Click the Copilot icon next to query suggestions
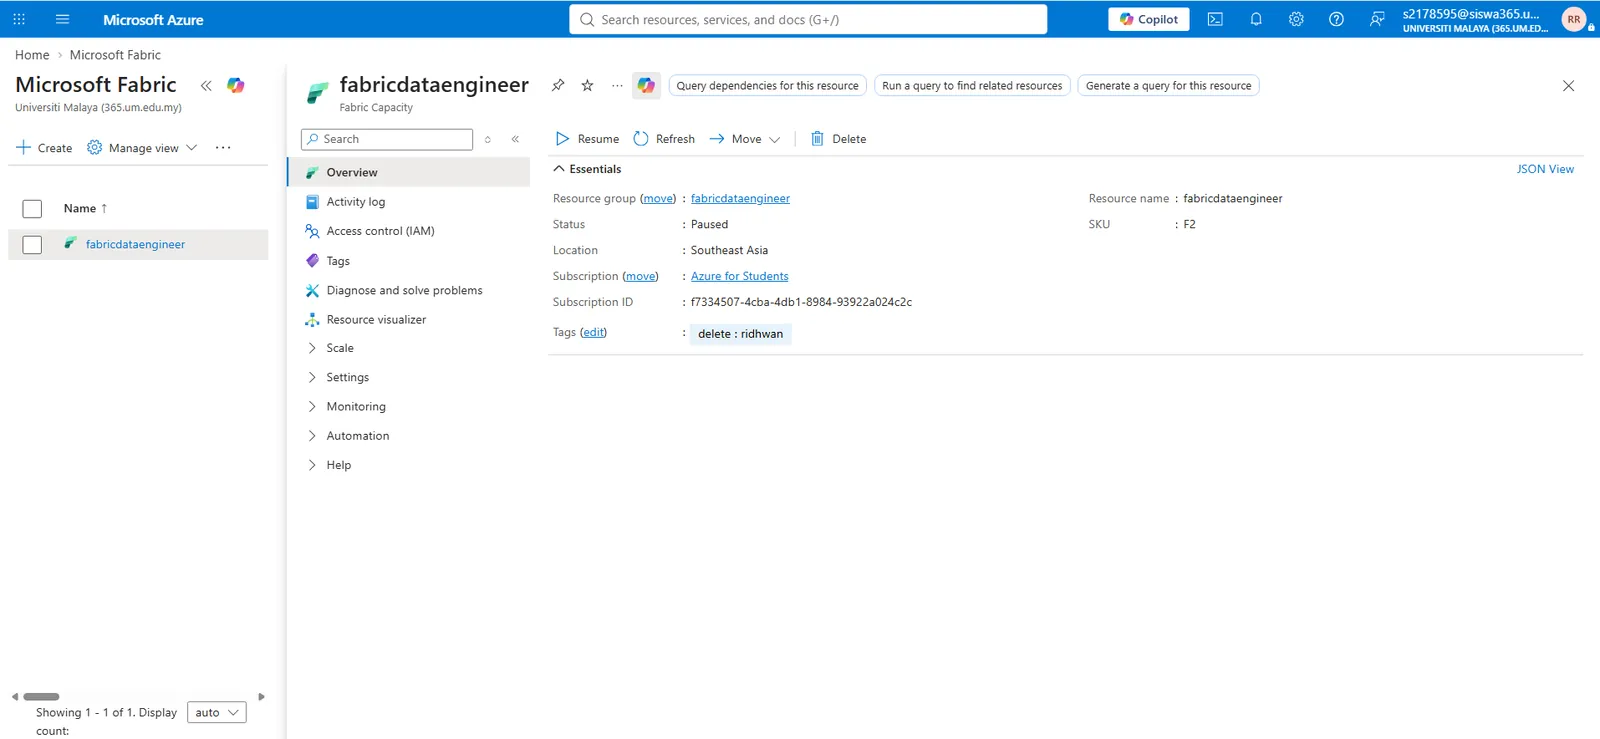Screen dimensions: 1600x739 click(x=647, y=85)
